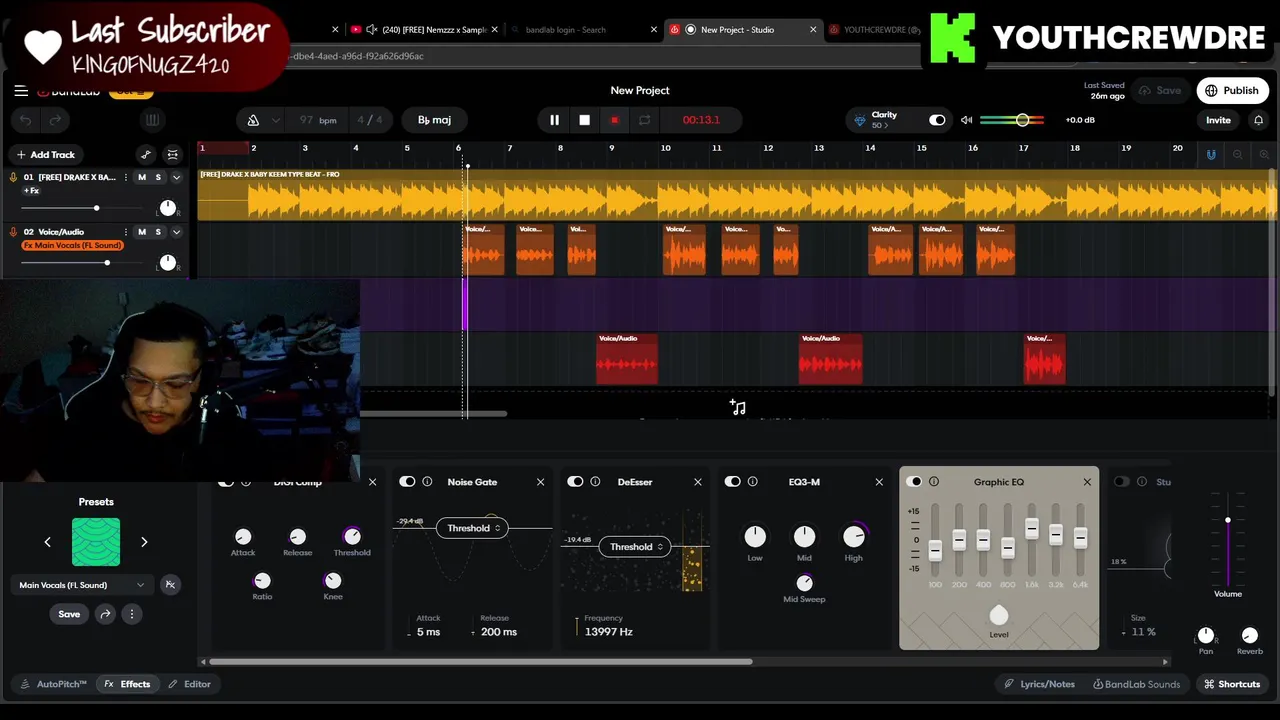Open Main Vocals (FL Sound) preset dropdown

(x=82, y=585)
